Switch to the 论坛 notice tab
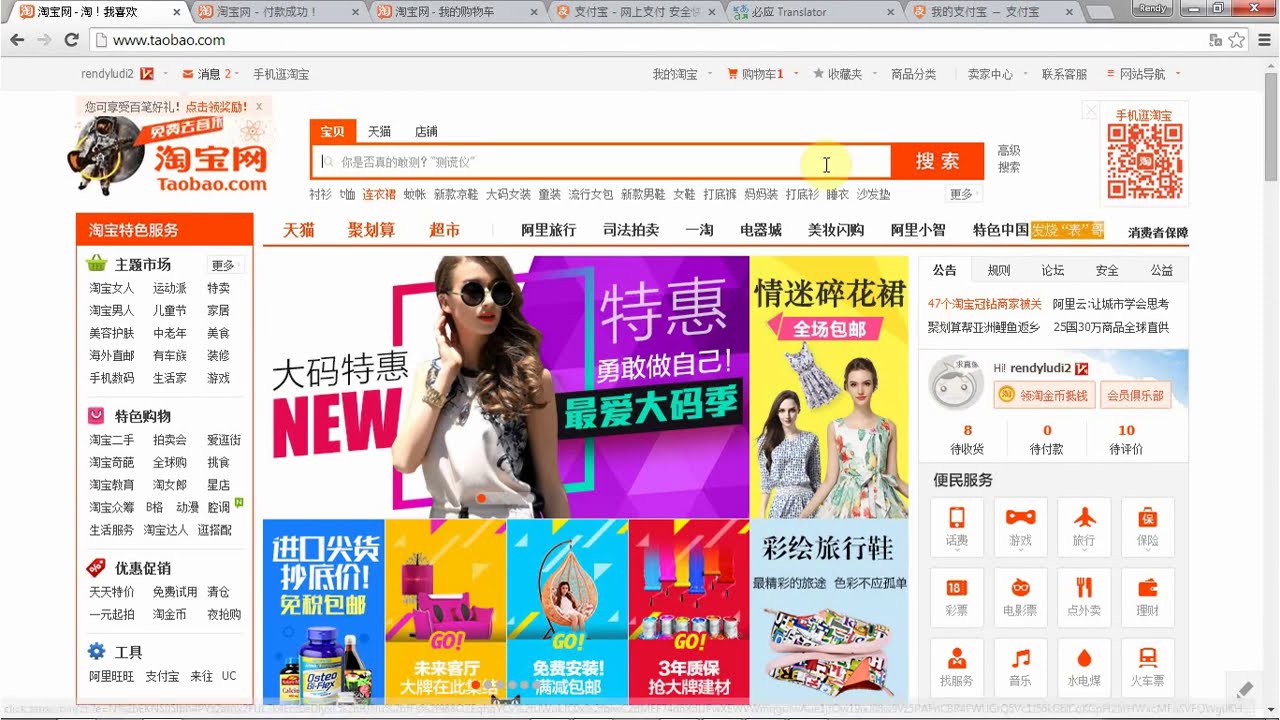The width and height of the screenshot is (1280, 720). [x=1053, y=270]
